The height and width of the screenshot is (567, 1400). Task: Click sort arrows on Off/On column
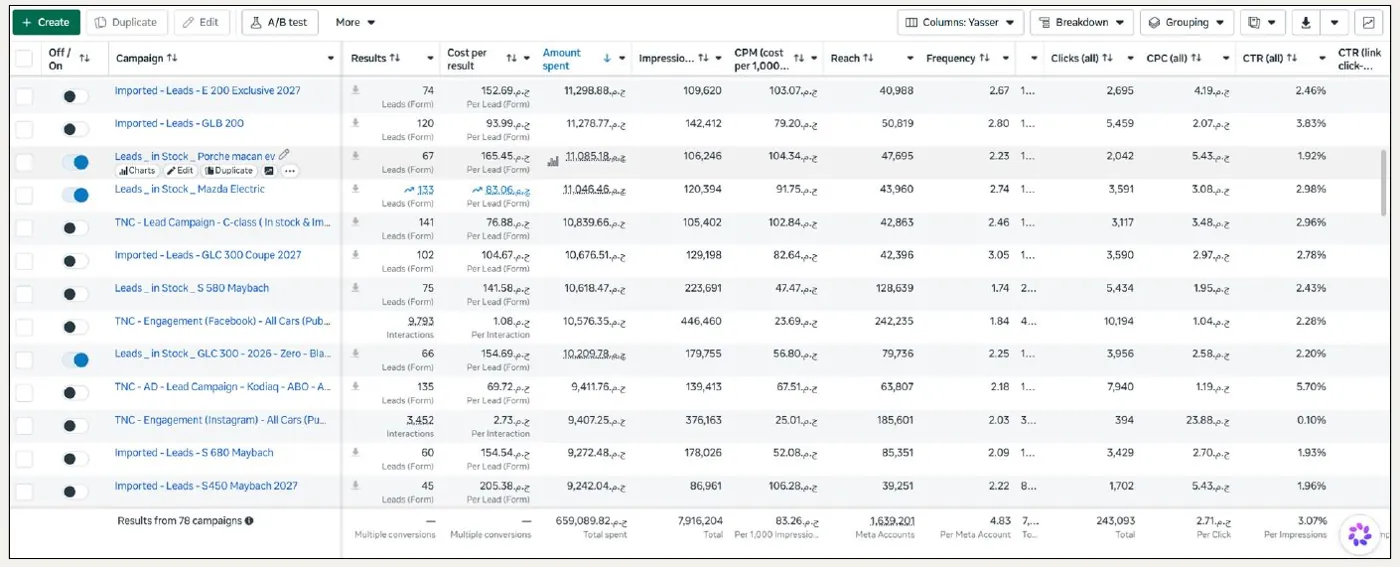coord(84,58)
